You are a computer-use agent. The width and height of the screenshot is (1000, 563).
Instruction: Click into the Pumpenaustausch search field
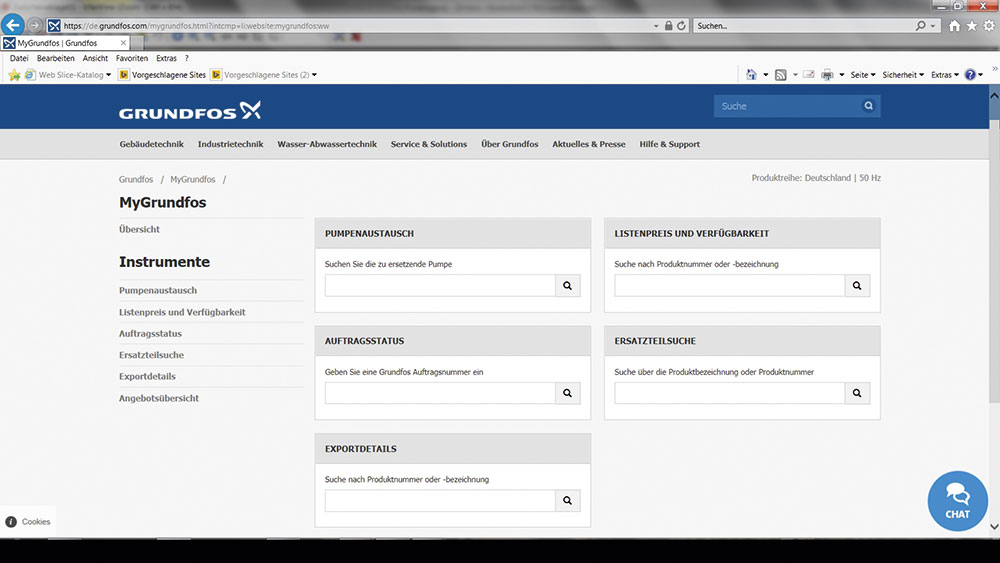440,286
